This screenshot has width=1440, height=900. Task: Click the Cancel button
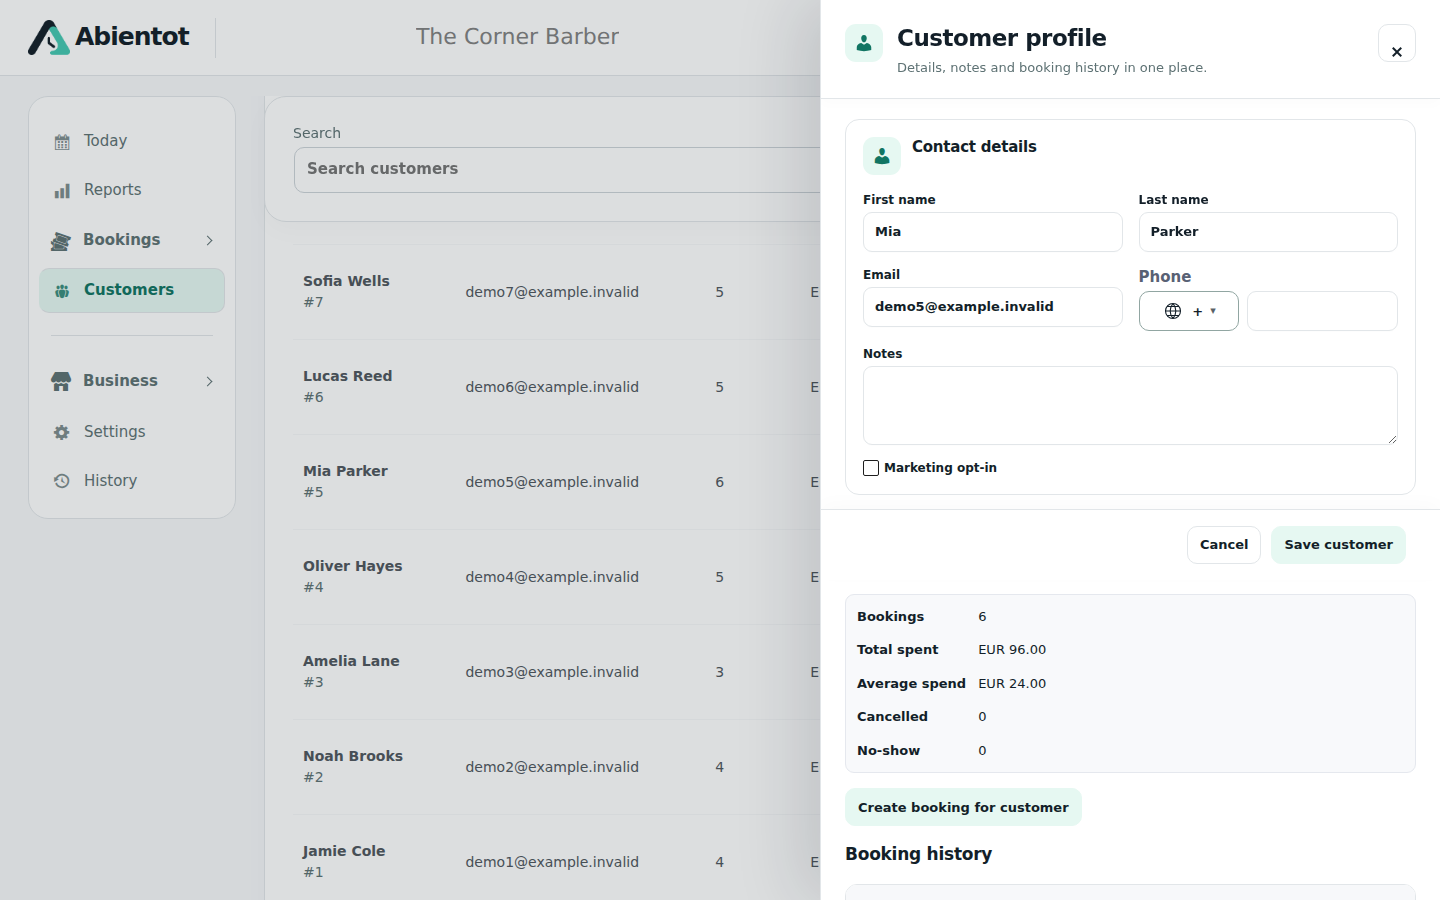1224,545
